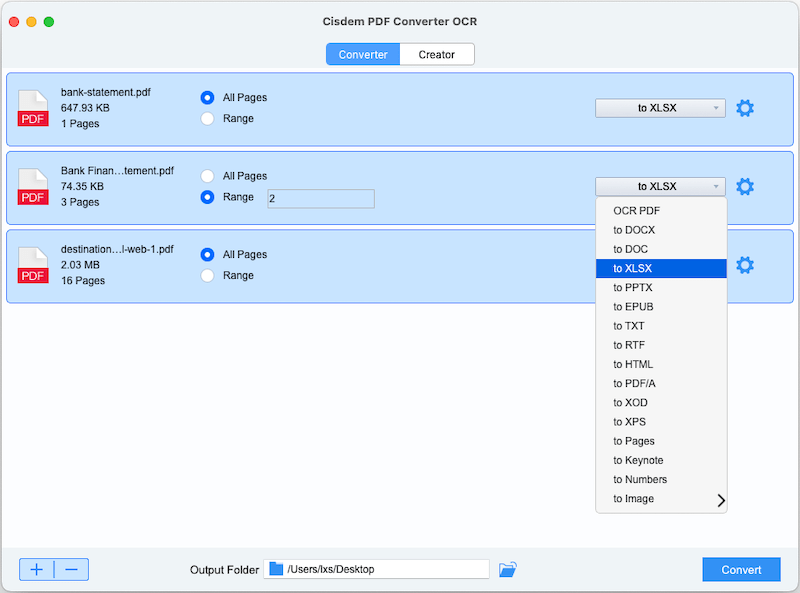Click the page range input field
The height and width of the screenshot is (593, 800).
pos(321,199)
